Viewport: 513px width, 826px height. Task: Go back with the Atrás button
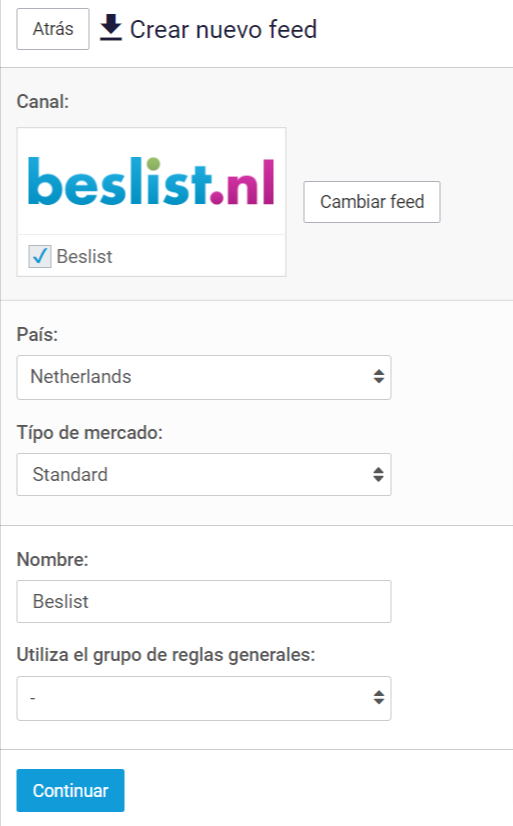(53, 29)
